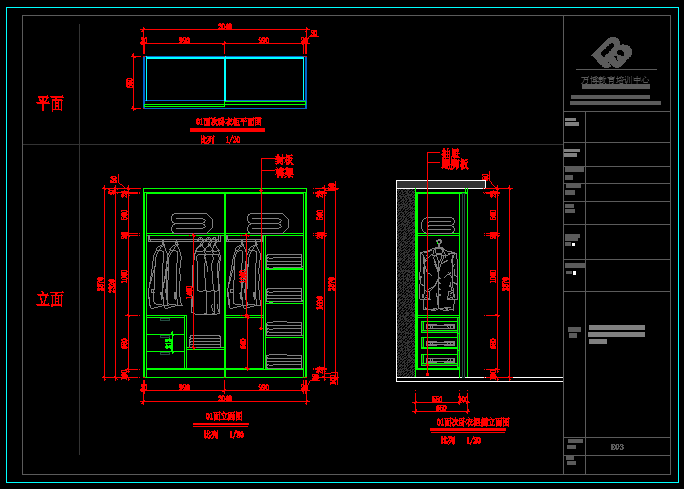The width and height of the screenshot is (684, 489).
Task: Select the hatched wall section in the side elevation
Action: pos(406,283)
